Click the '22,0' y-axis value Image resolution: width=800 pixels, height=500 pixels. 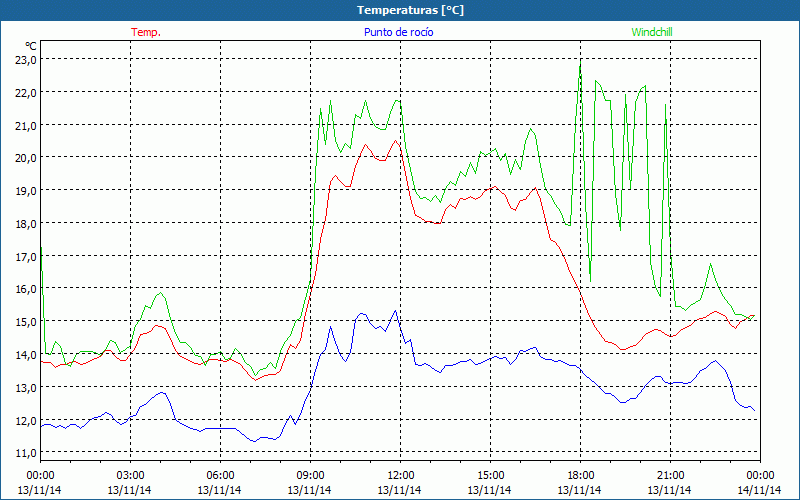(27, 92)
